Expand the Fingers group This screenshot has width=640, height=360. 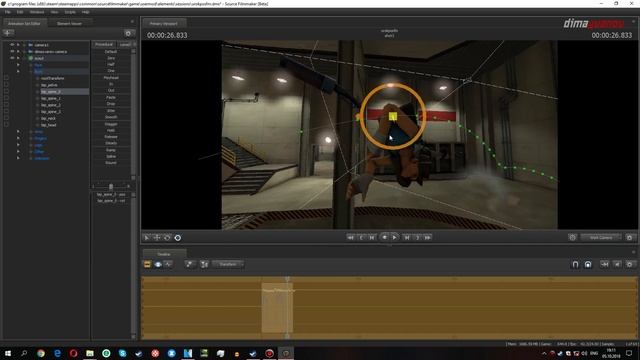tap(18, 138)
